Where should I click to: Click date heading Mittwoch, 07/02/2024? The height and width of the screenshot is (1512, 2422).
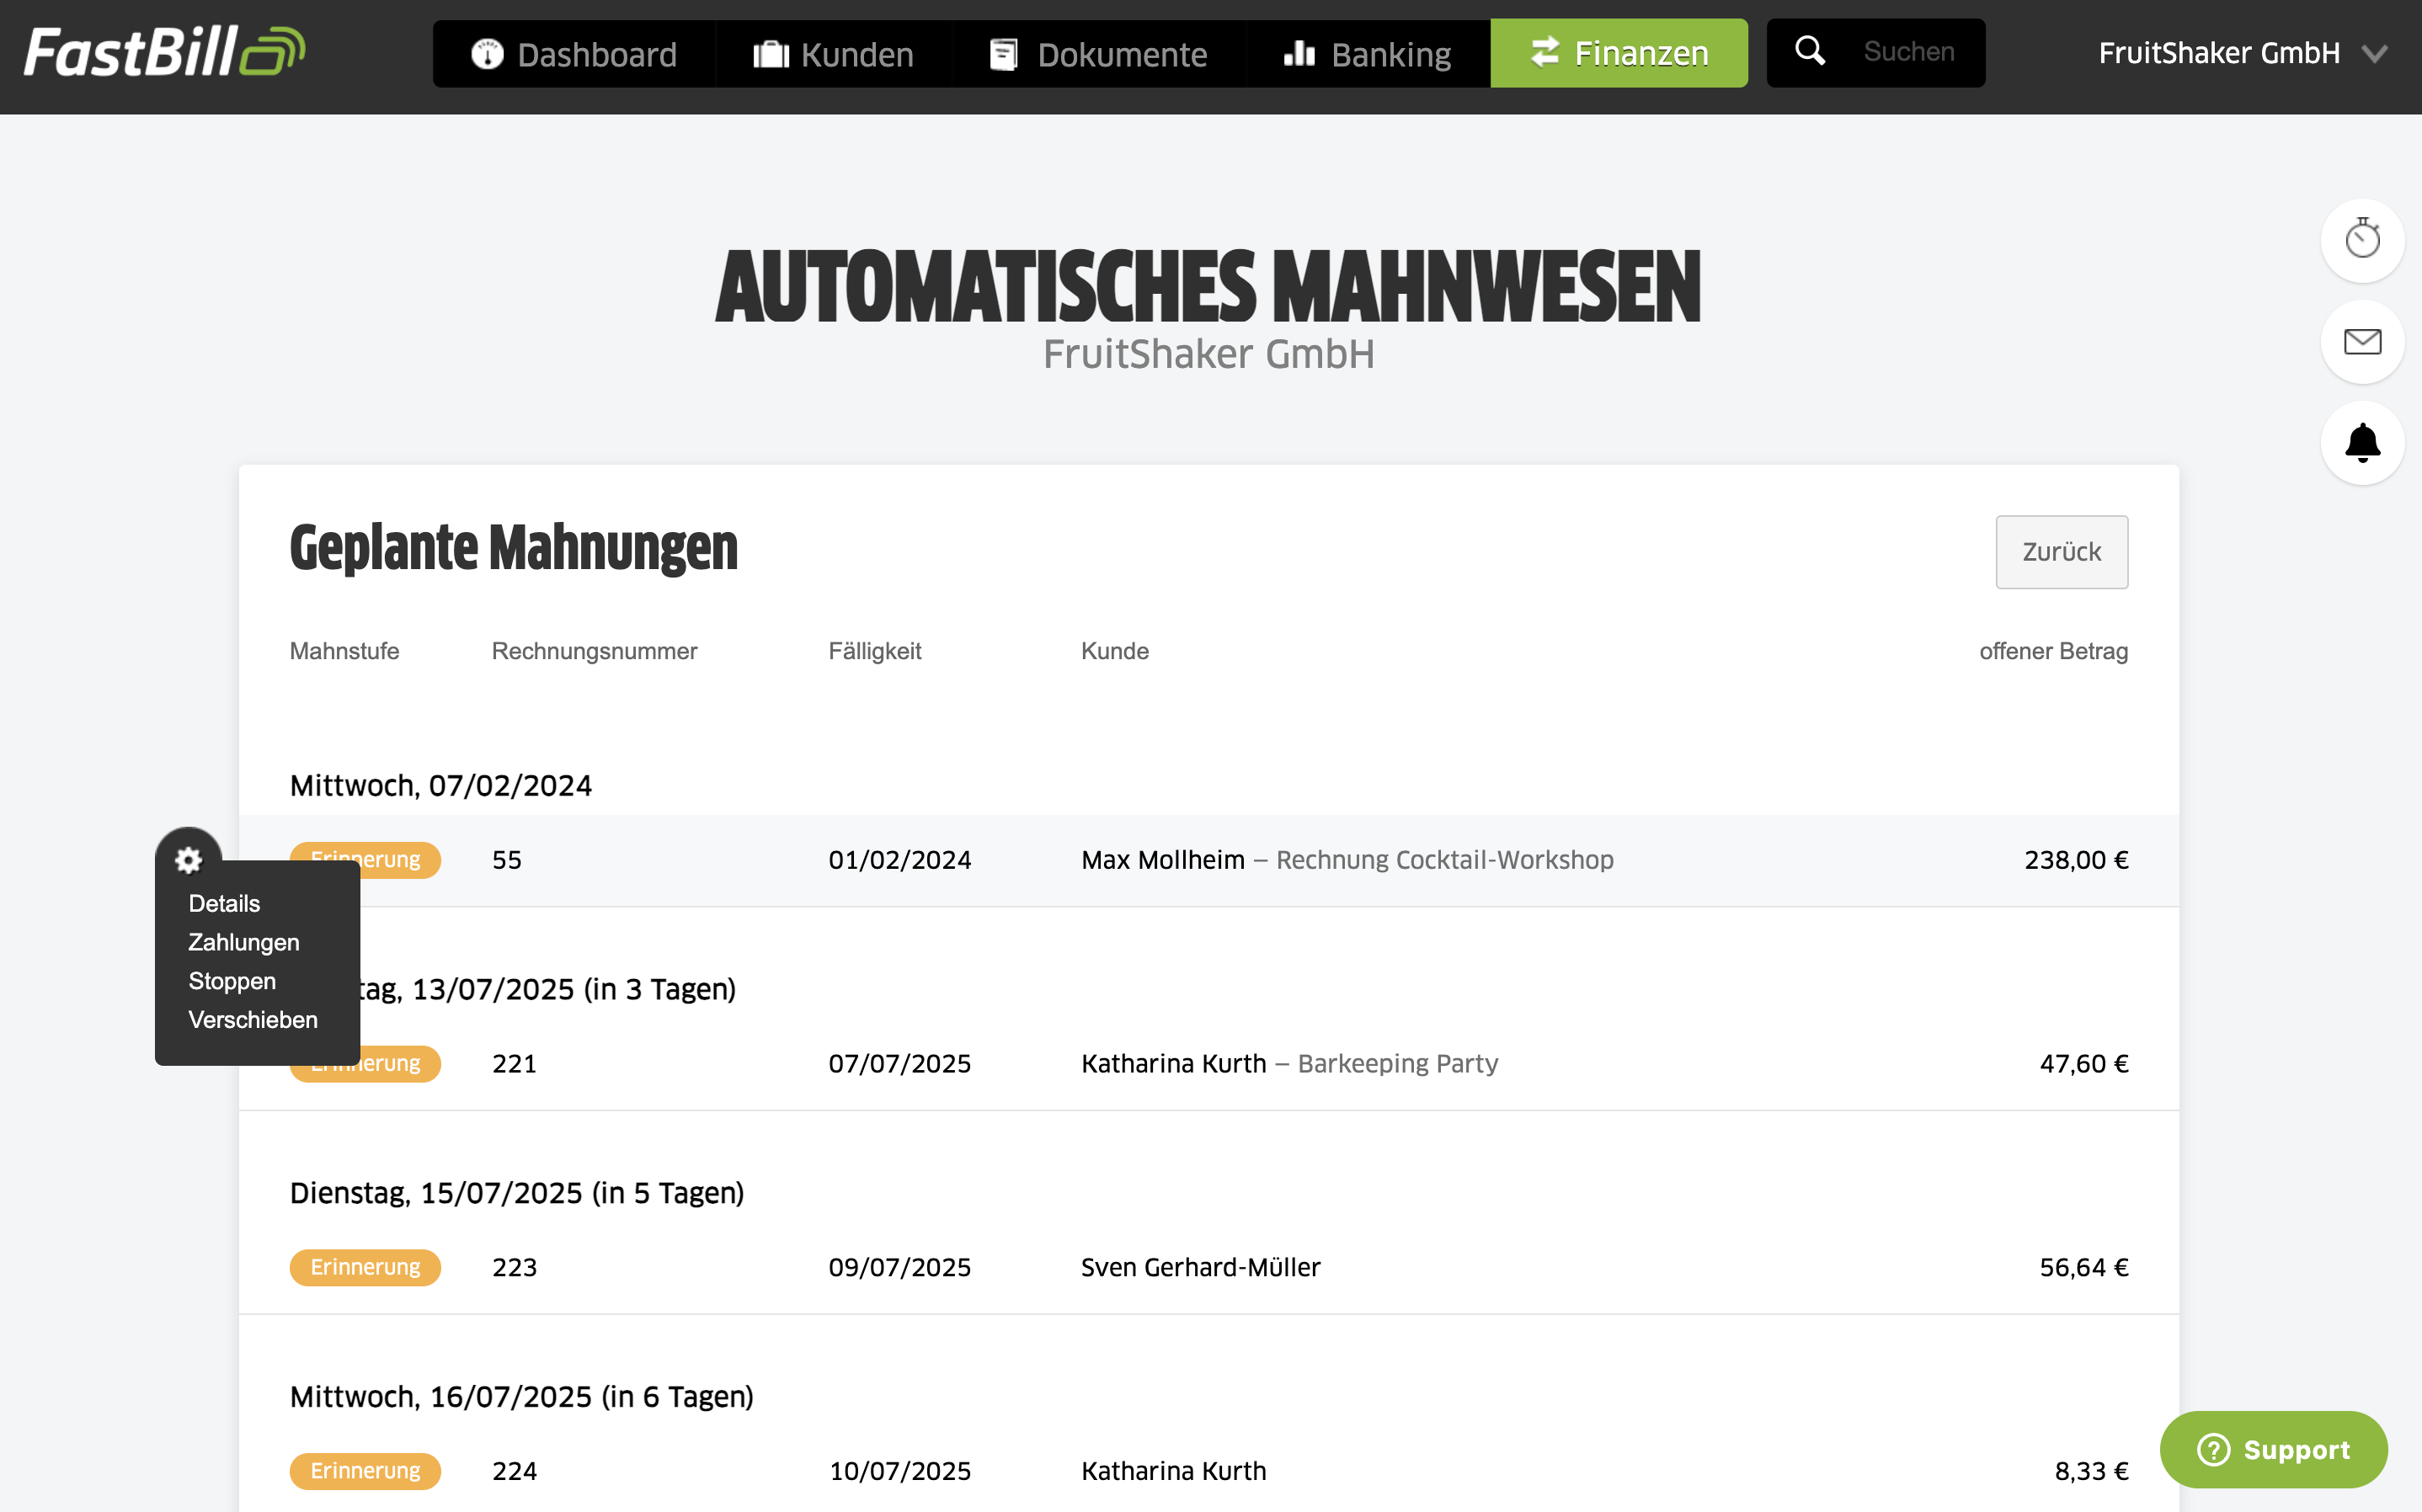(440, 786)
